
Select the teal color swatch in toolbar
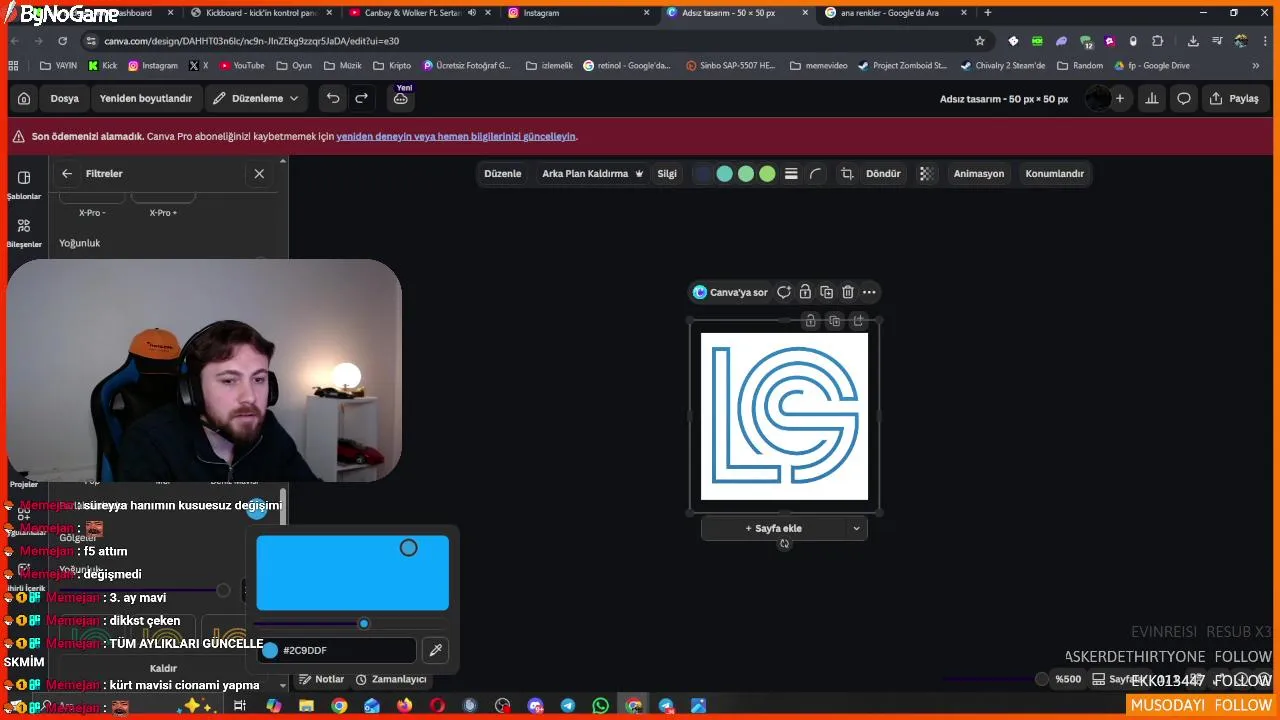[724, 173]
